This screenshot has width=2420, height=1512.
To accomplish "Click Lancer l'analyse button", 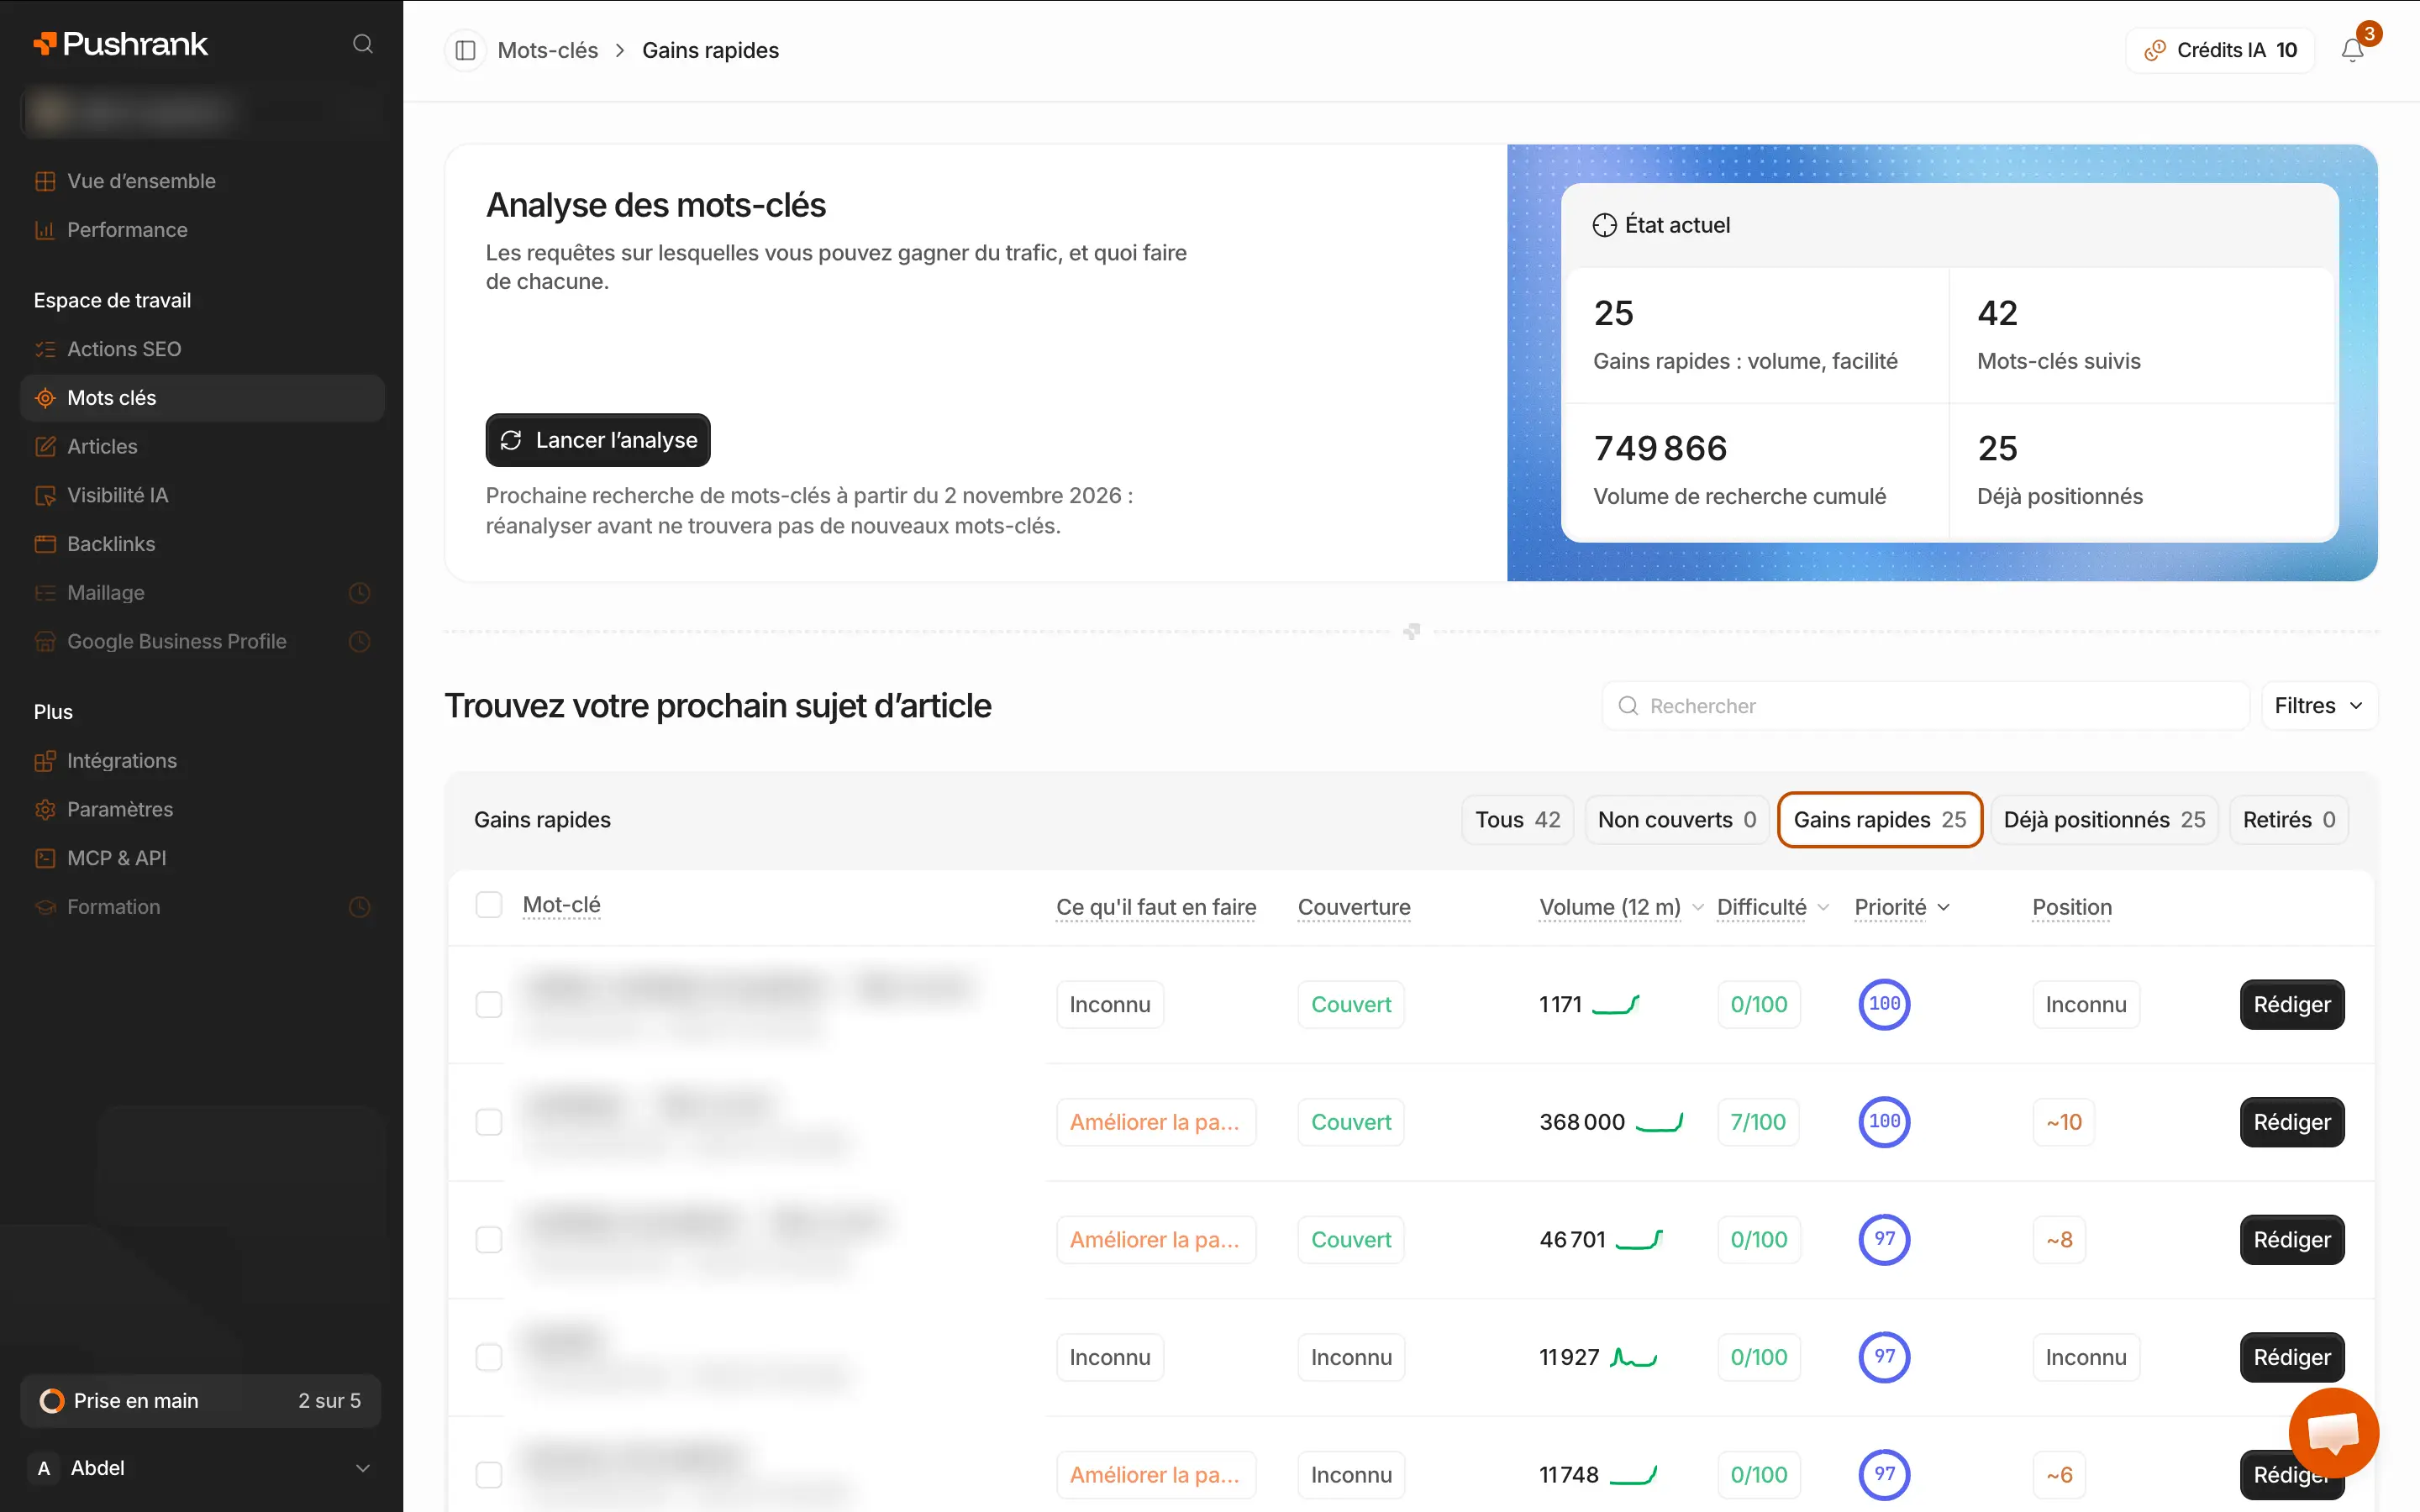I will click(x=598, y=440).
